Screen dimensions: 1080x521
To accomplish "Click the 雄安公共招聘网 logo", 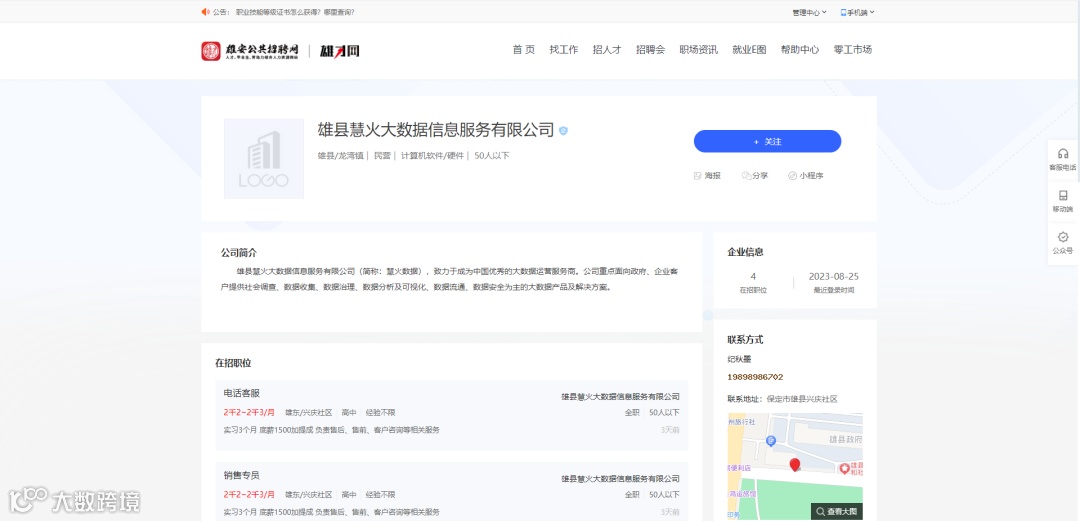I will [x=250, y=51].
